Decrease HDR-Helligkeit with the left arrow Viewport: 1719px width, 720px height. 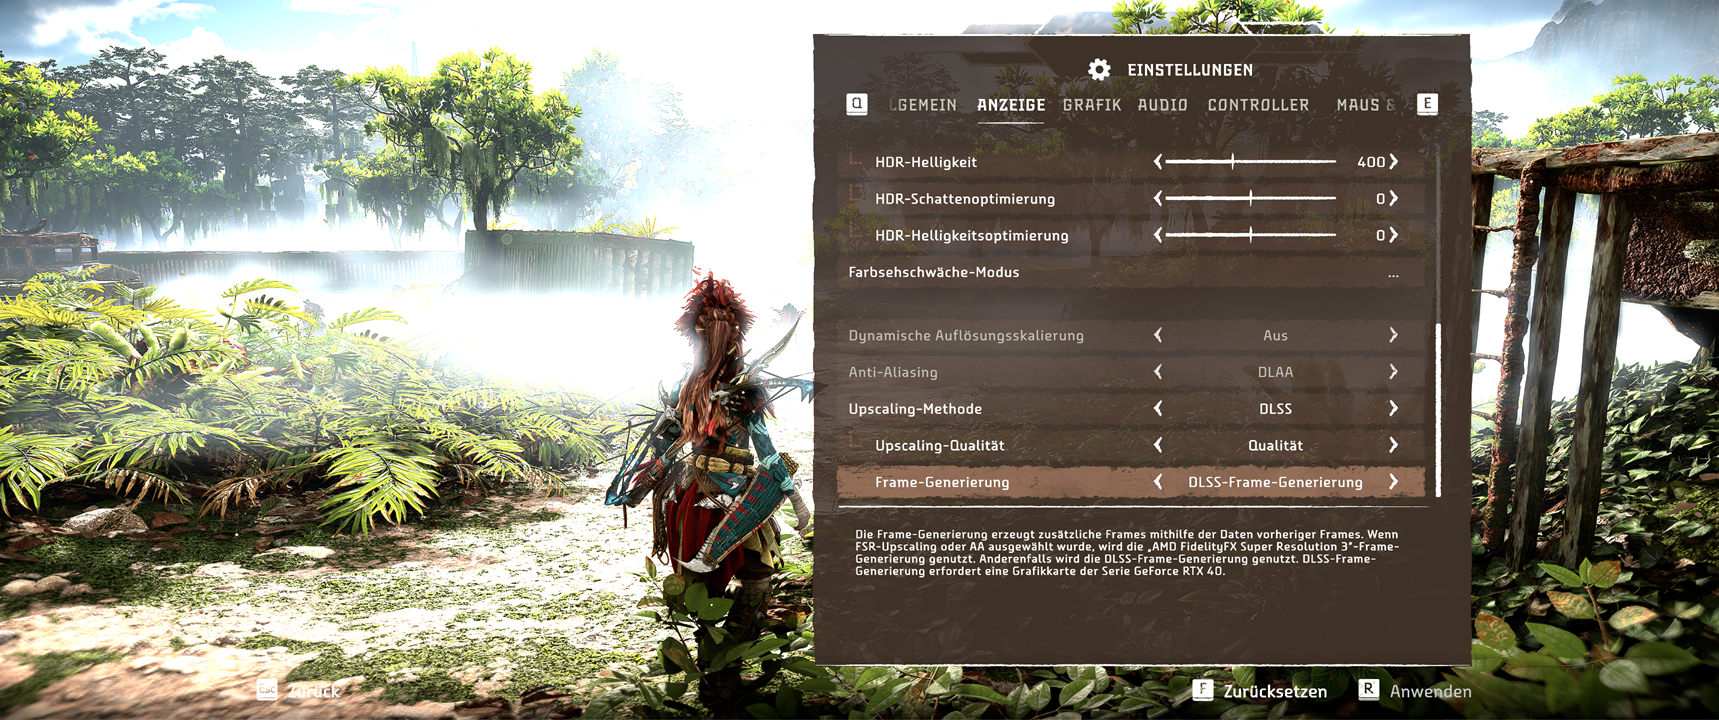pos(1158,161)
